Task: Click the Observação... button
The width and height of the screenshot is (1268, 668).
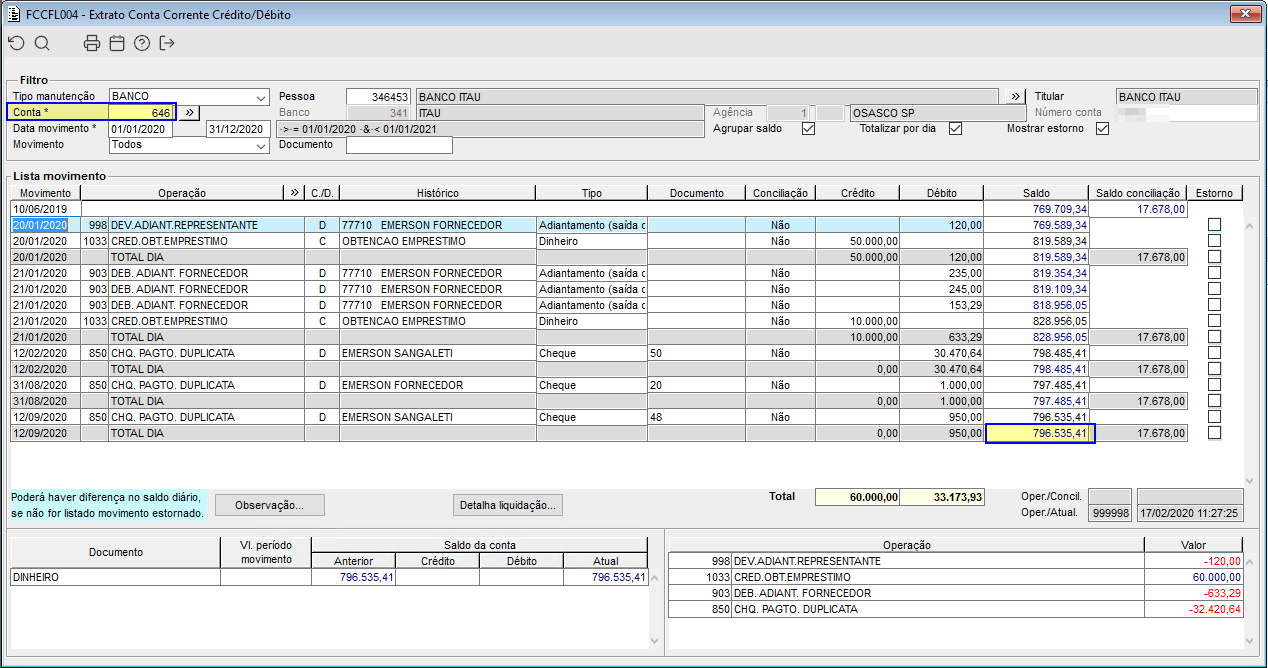Action: 269,505
